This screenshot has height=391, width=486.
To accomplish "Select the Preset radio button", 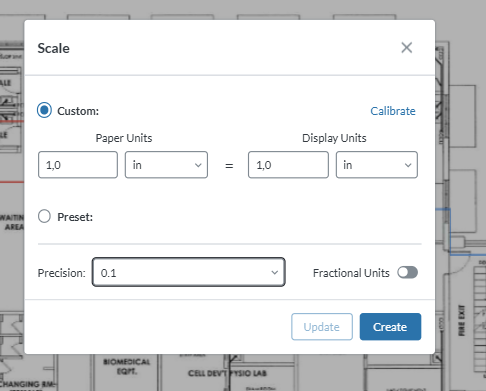I will (44, 216).
